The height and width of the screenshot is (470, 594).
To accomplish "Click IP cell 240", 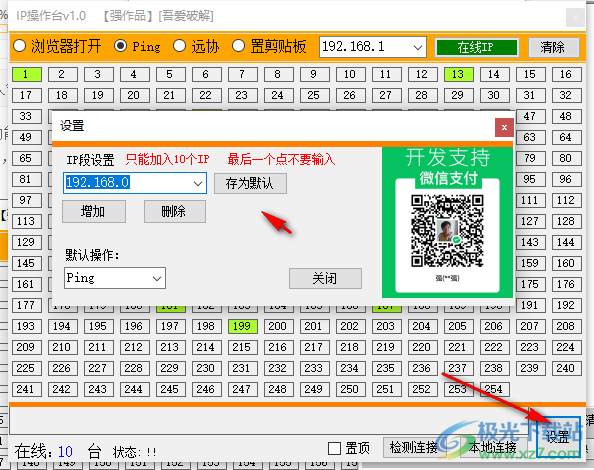I will [566, 368].
